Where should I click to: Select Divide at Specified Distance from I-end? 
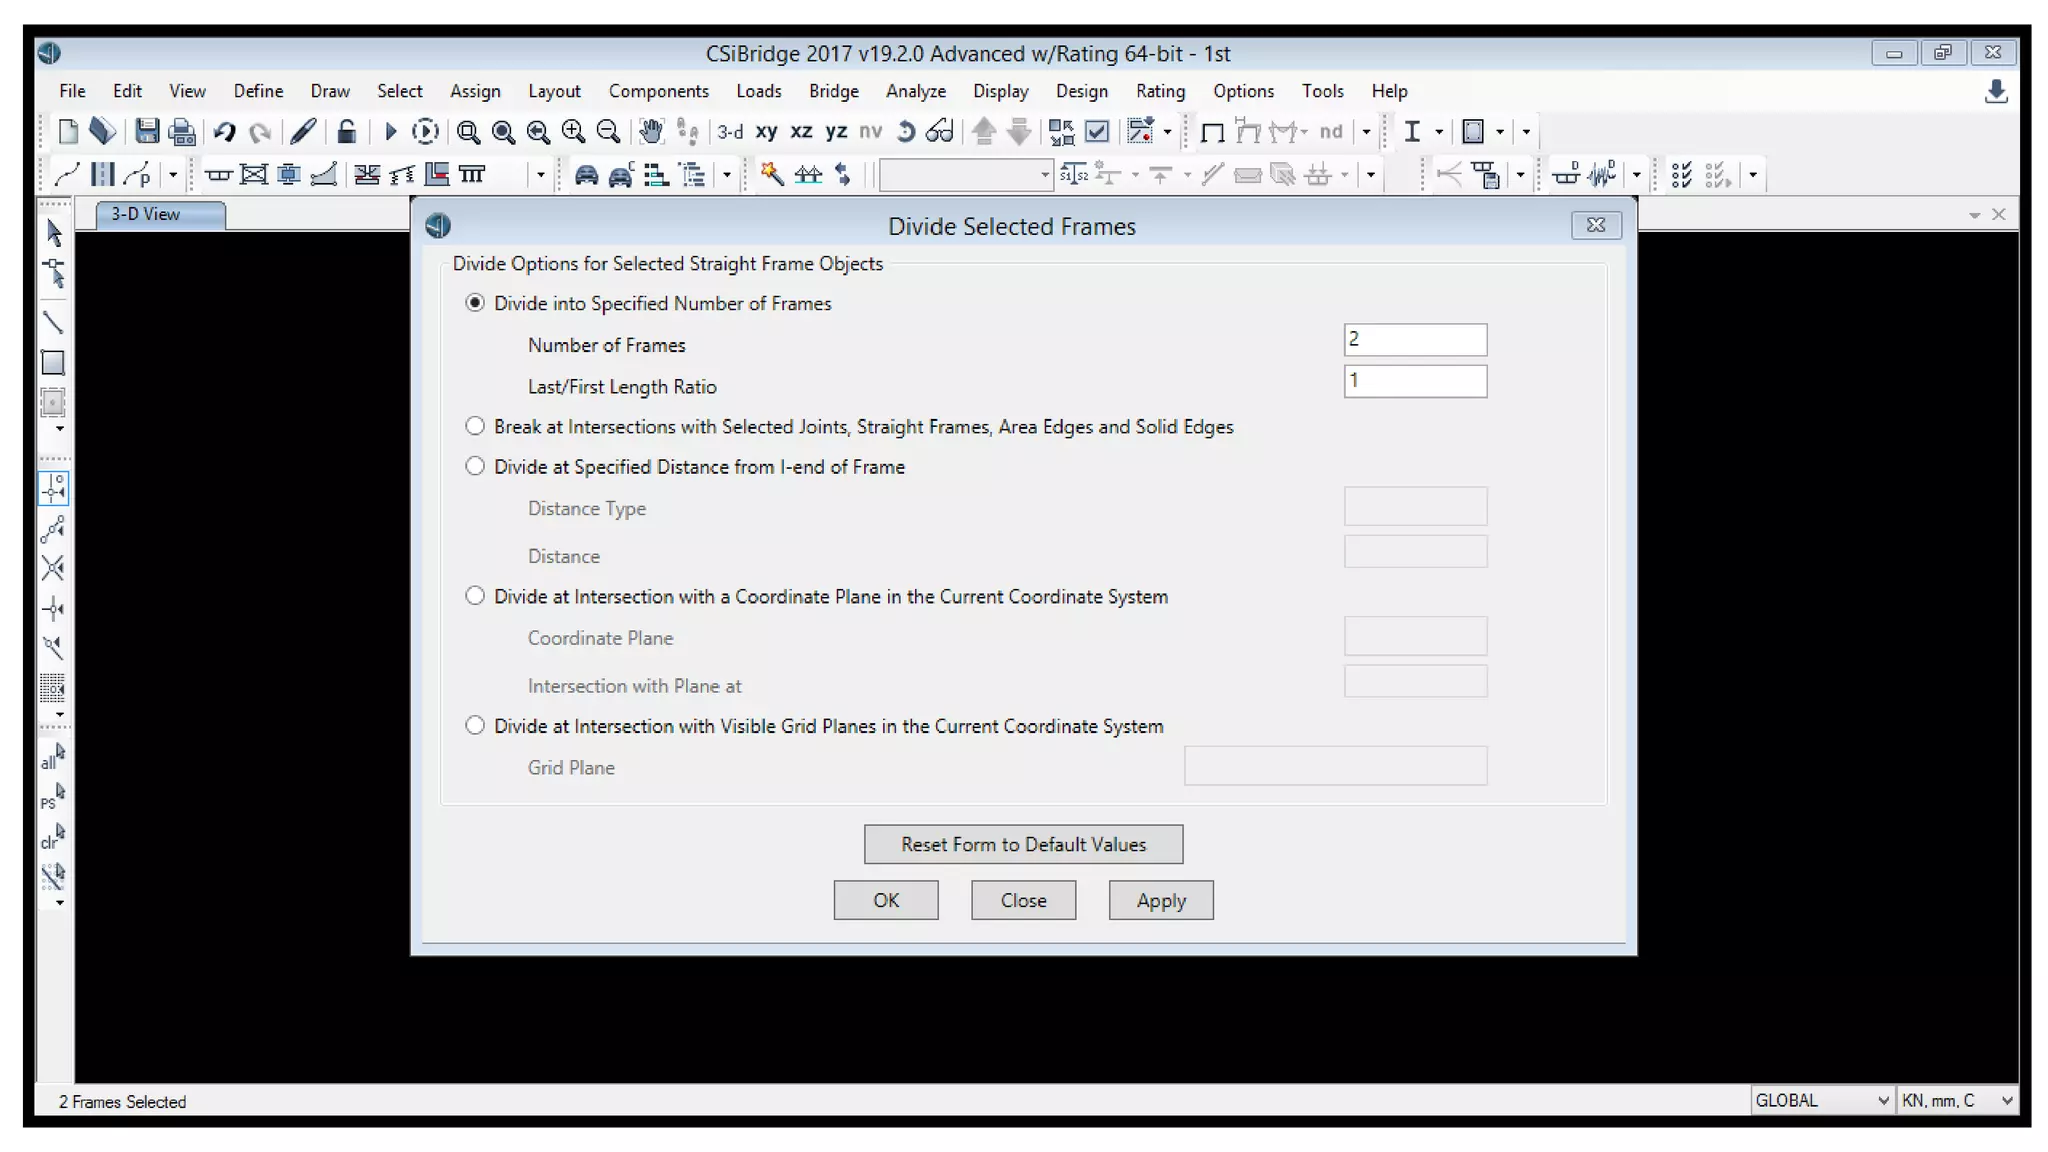point(475,466)
